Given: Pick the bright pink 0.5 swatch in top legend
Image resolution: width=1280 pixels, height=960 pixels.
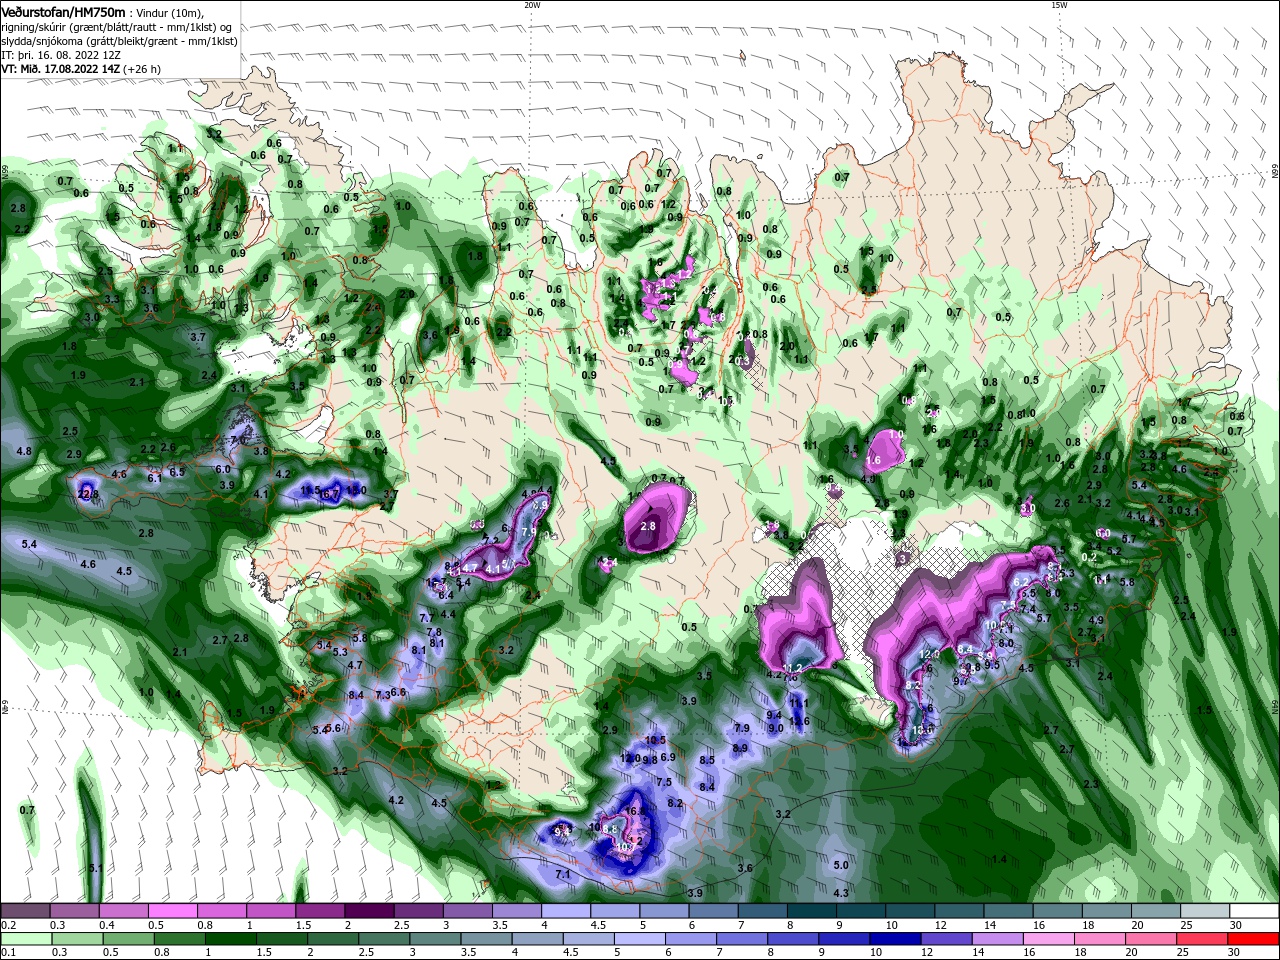Looking at the screenshot, I should pyautogui.click(x=172, y=911).
